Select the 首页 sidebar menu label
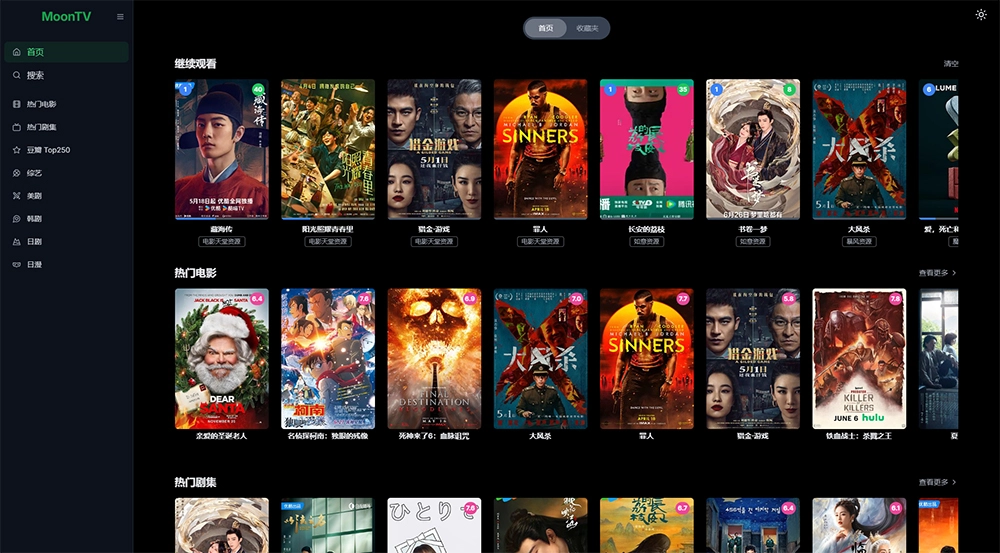The width and height of the screenshot is (1000, 553). coord(35,52)
